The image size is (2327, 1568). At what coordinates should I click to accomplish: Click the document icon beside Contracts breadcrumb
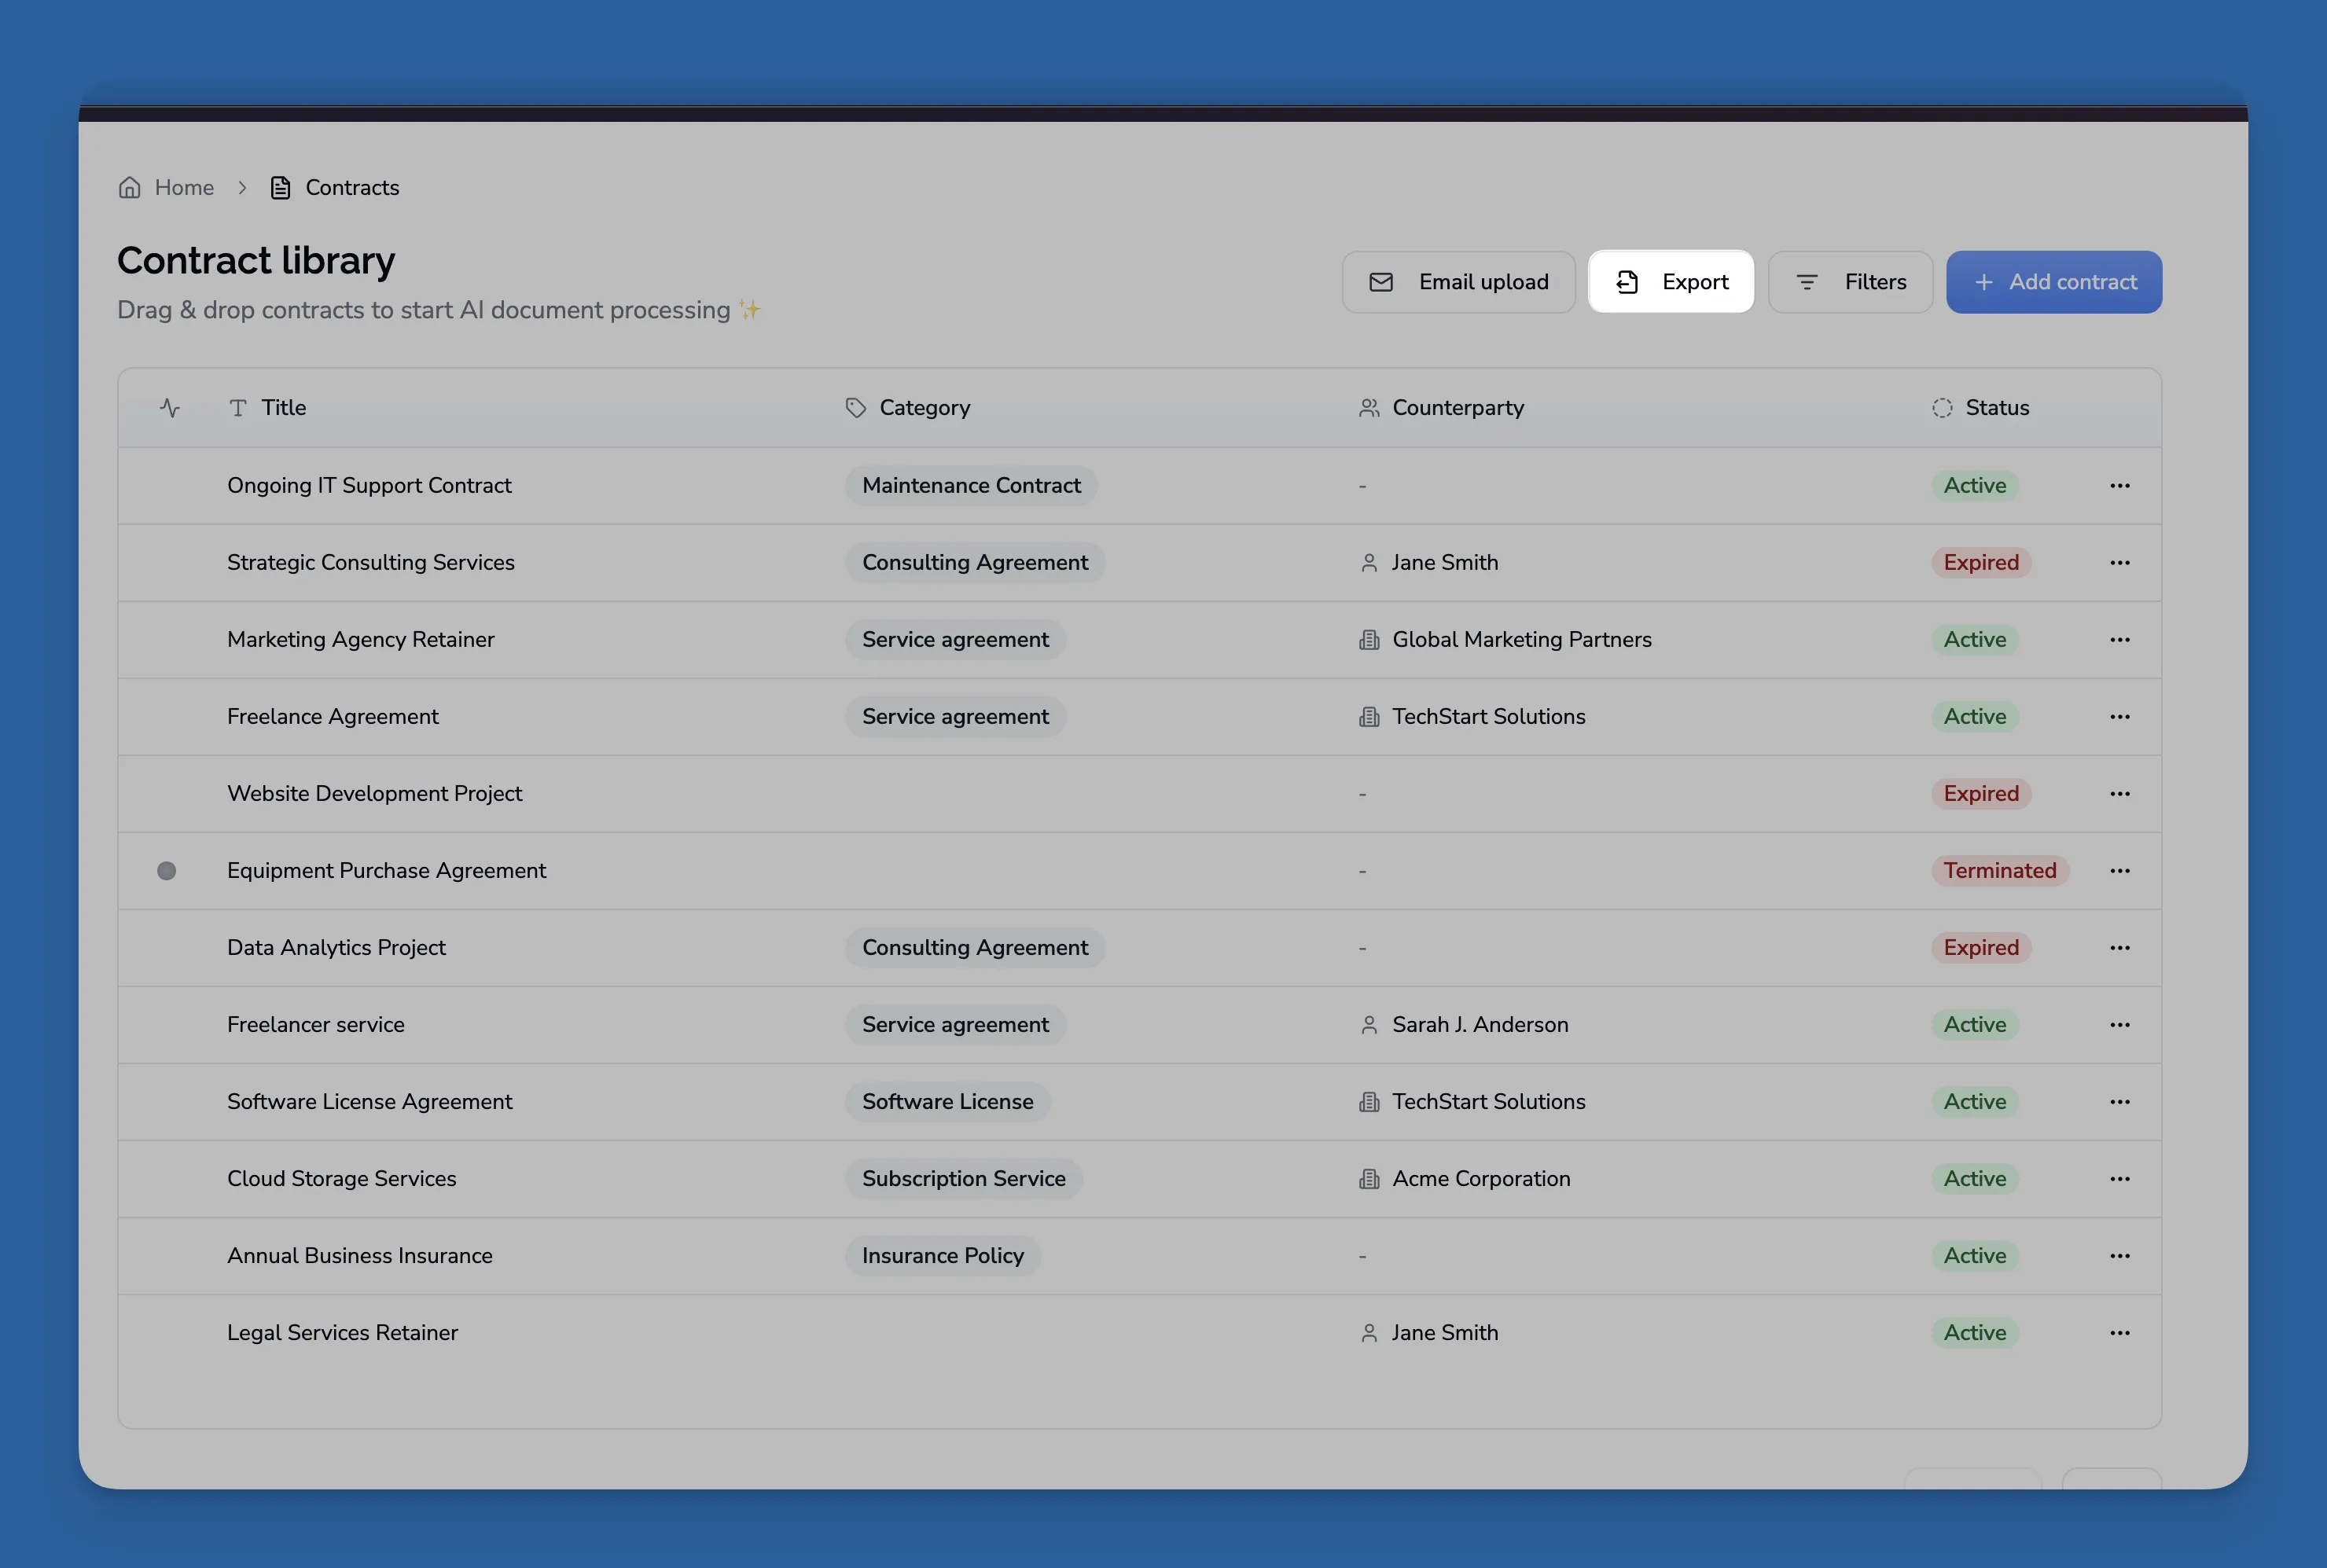coord(280,187)
